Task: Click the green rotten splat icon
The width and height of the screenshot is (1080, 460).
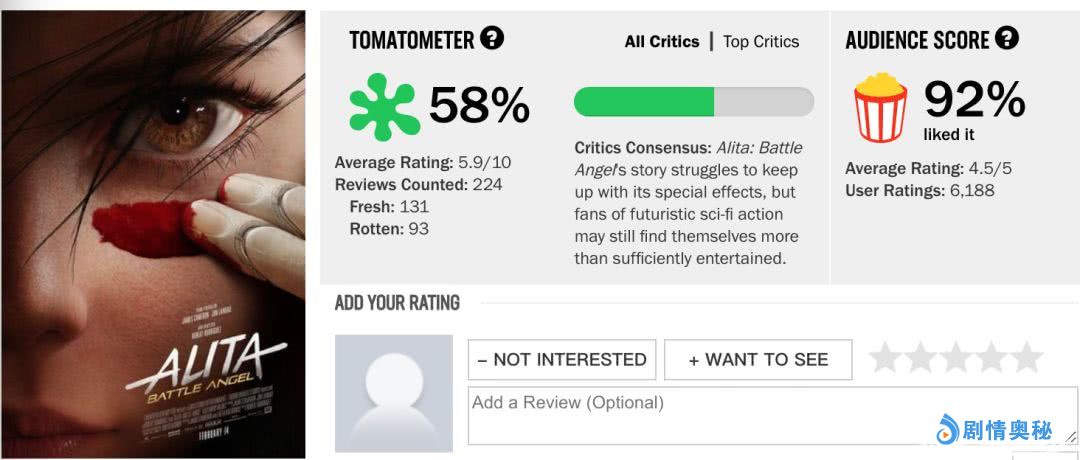Action: [x=383, y=107]
